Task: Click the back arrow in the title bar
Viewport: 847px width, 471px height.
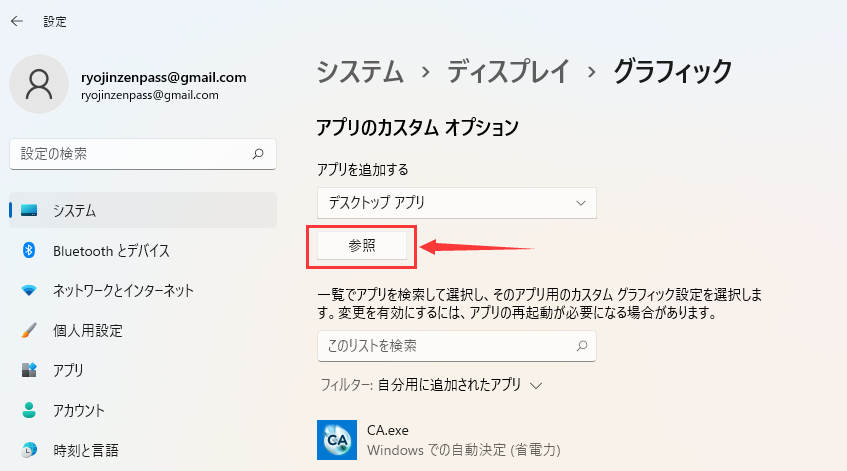Action: [17, 20]
